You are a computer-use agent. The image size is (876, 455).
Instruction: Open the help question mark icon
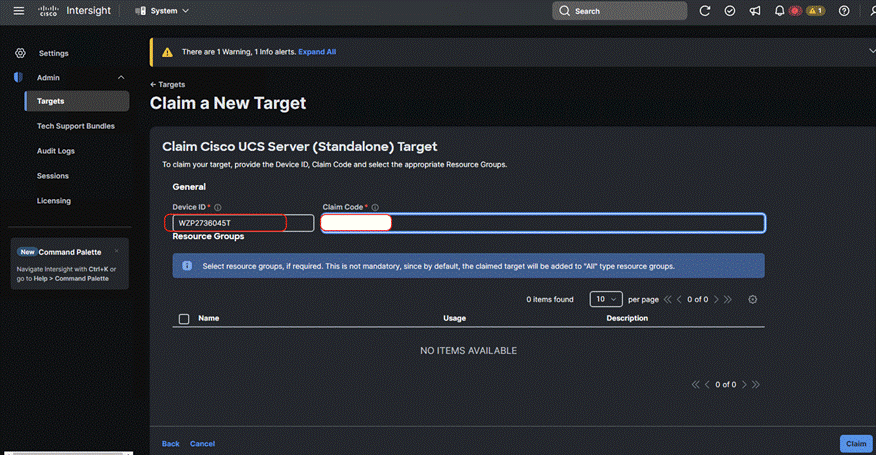coord(844,11)
